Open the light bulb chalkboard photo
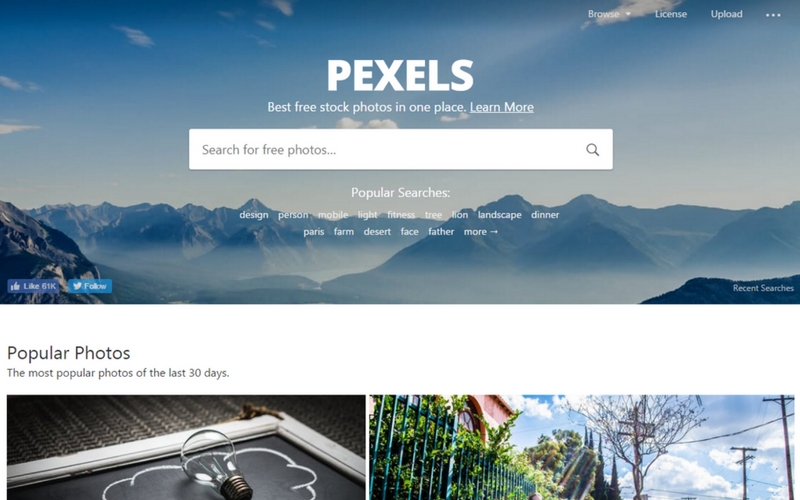 coord(186,447)
